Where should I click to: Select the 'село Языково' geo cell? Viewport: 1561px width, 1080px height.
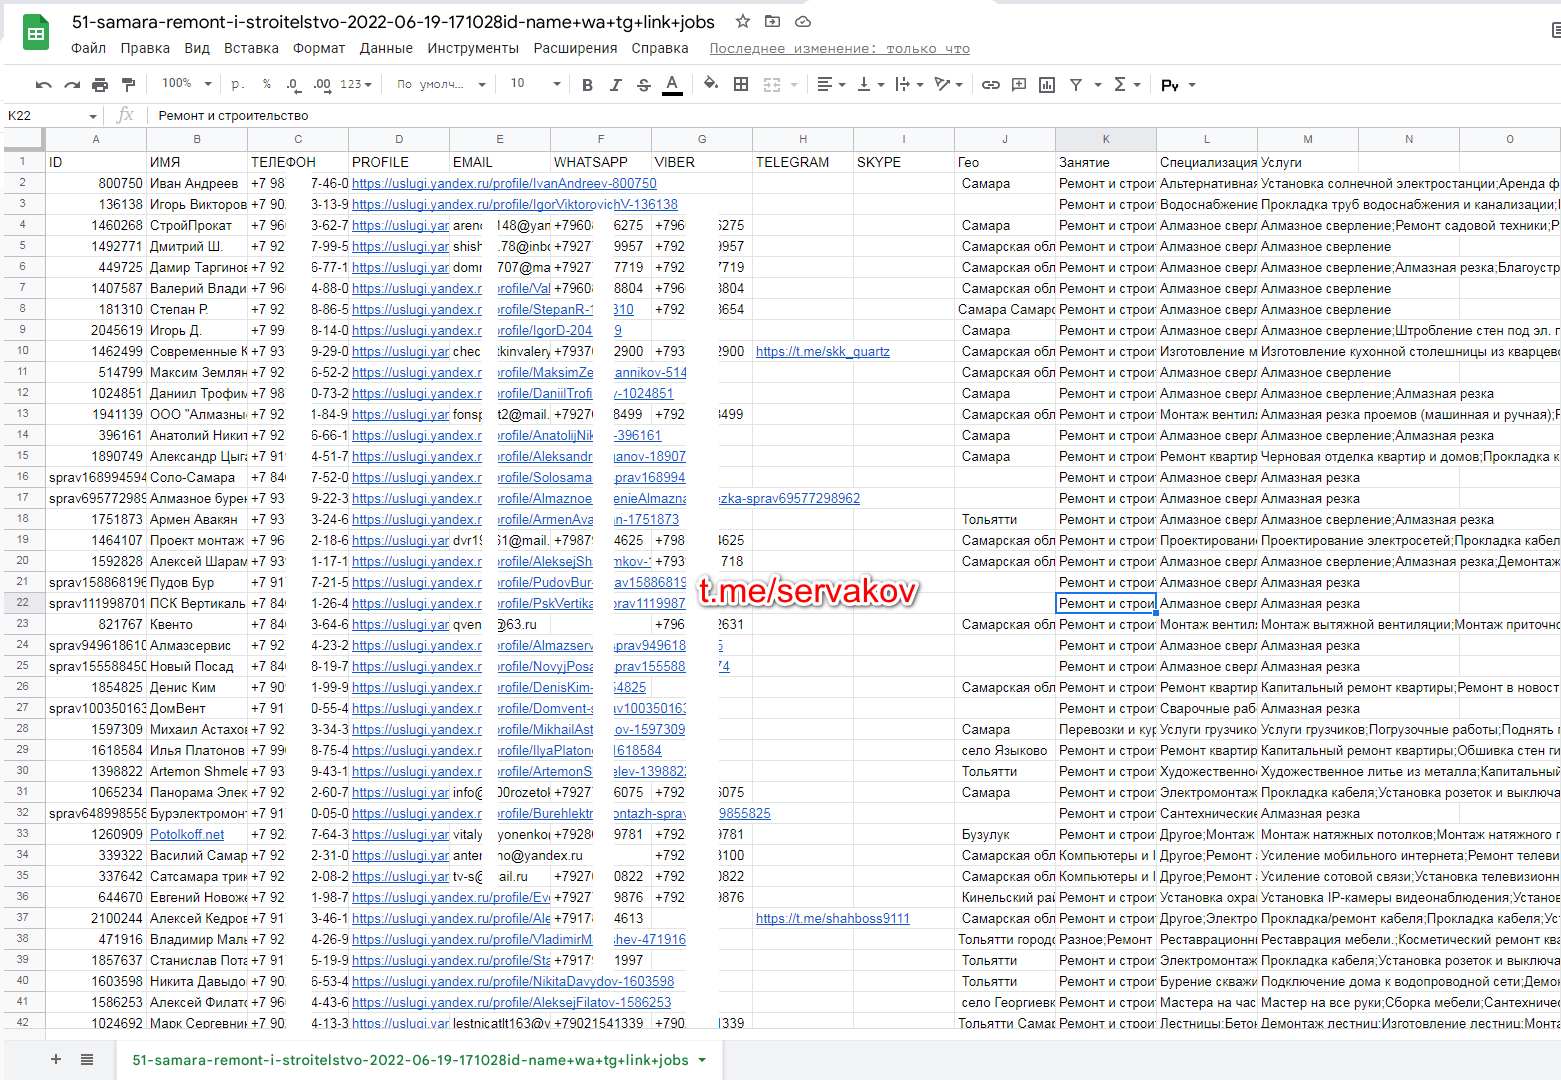[x=1005, y=751]
